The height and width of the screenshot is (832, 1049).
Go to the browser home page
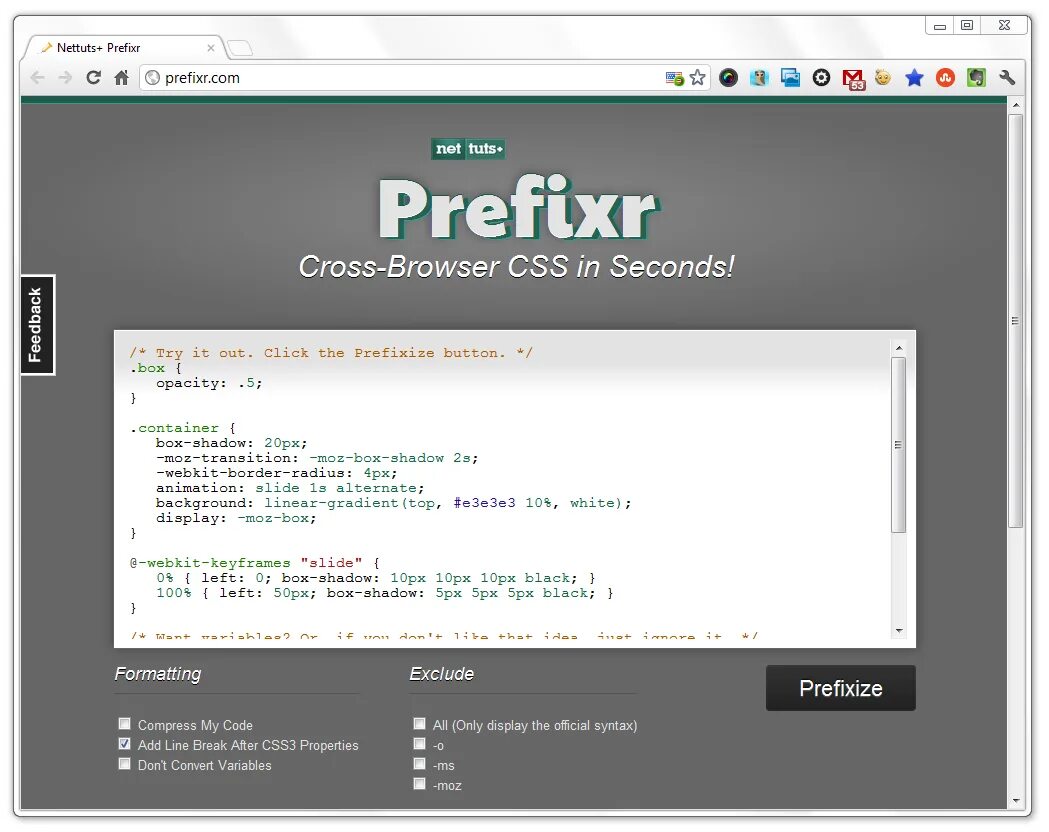click(x=121, y=78)
